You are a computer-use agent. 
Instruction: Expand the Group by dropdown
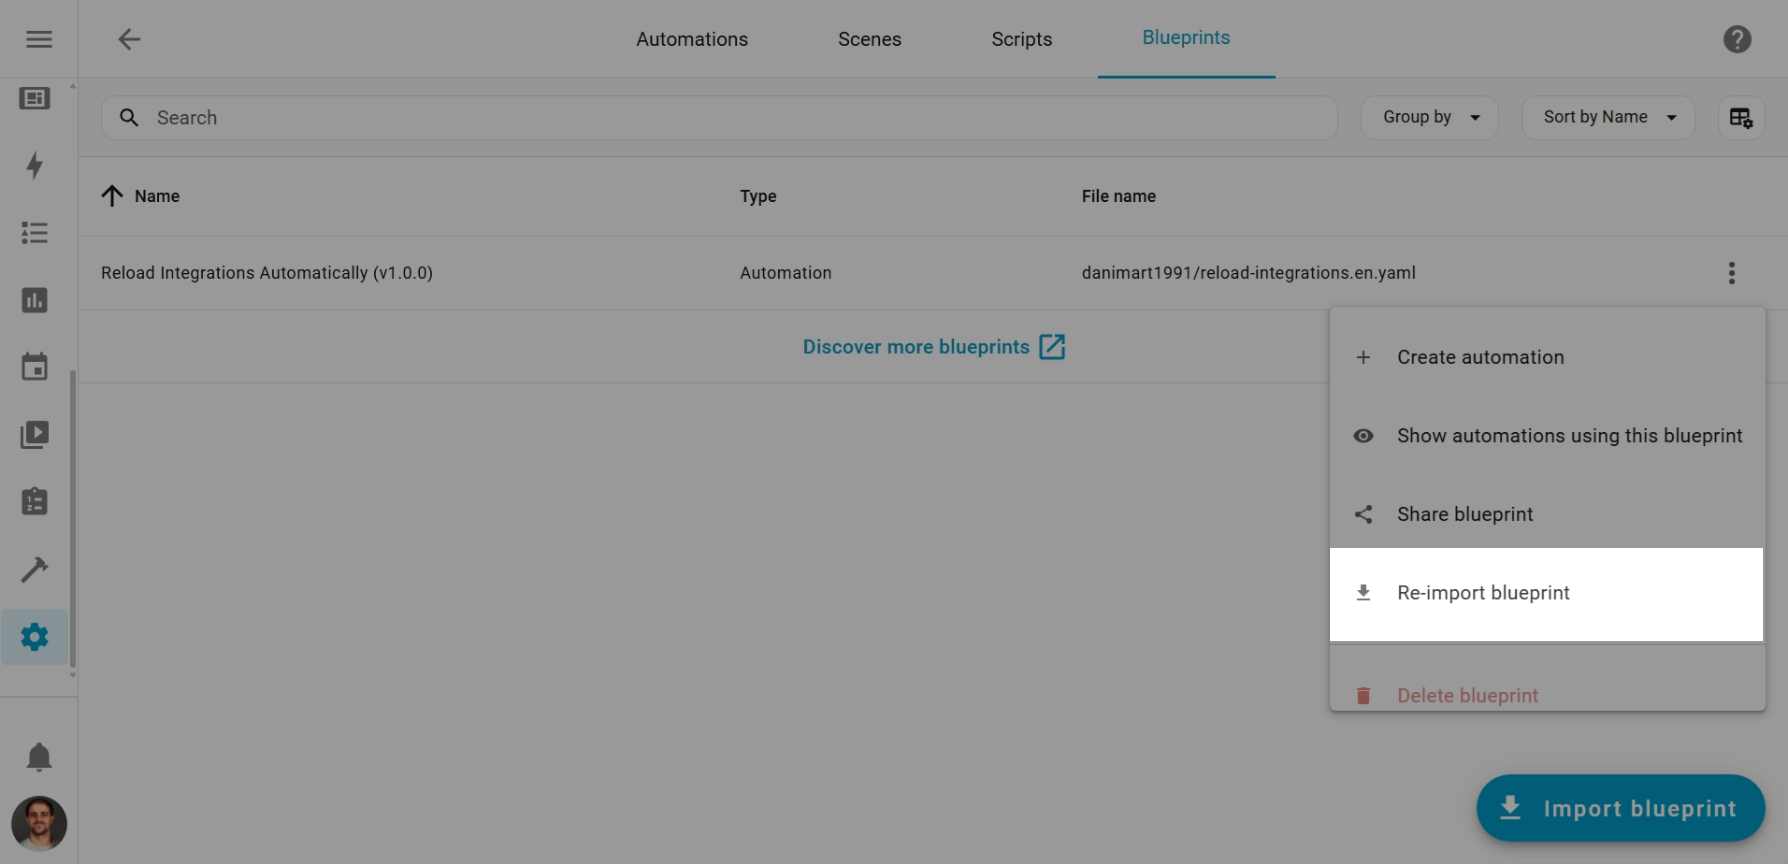click(1429, 118)
